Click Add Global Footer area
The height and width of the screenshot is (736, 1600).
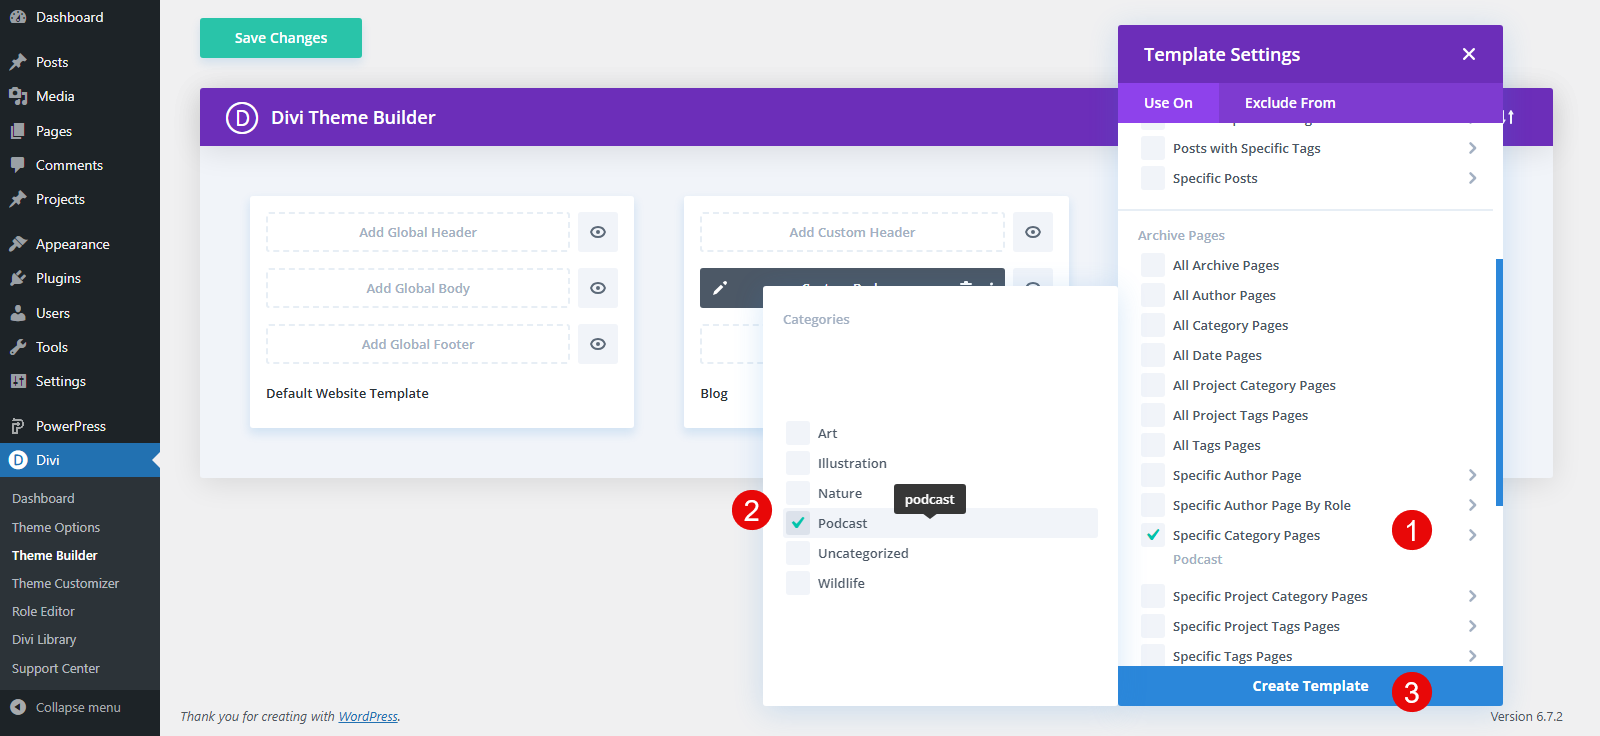(x=418, y=344)
